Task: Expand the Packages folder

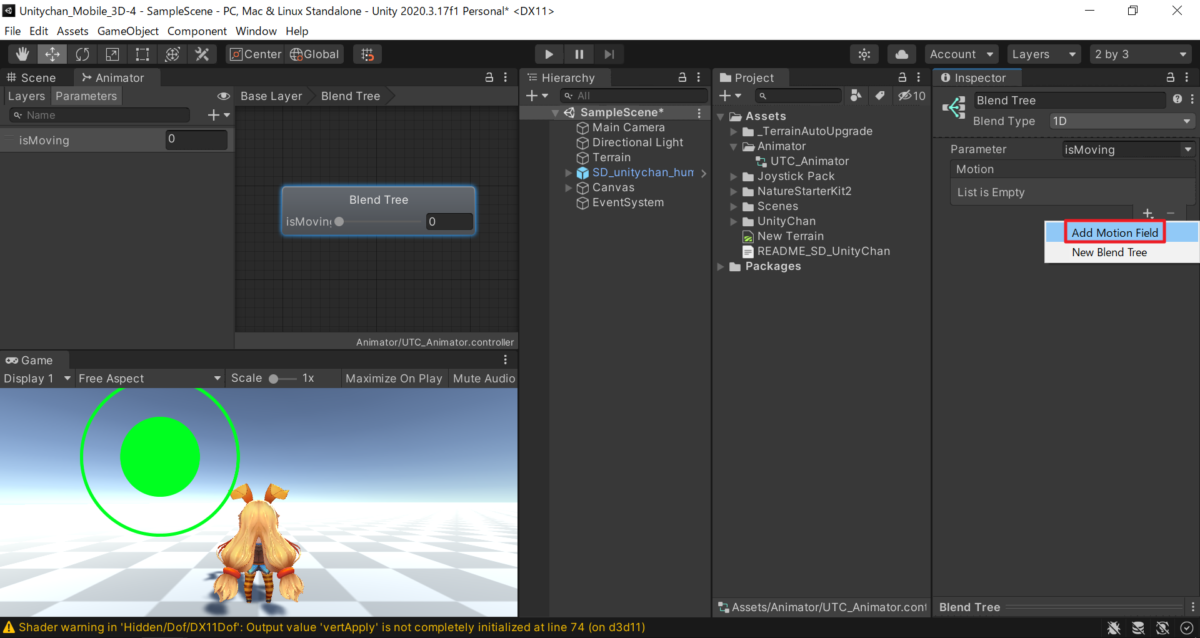Action: (x=721, y=267)
